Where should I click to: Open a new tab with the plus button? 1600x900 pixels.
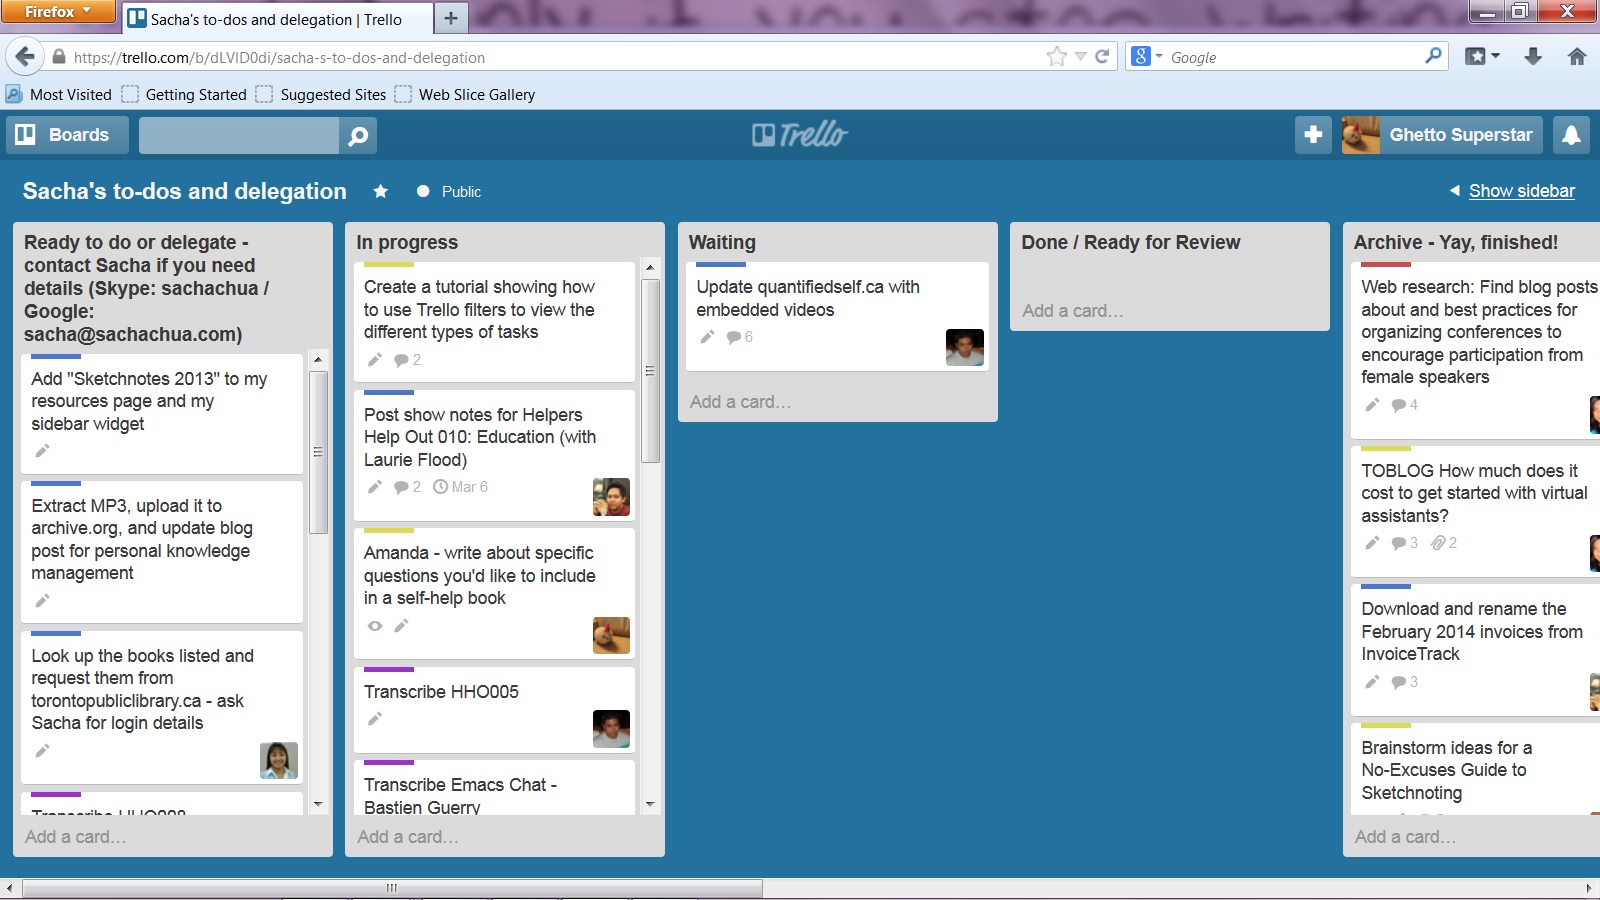pos(450,18)
